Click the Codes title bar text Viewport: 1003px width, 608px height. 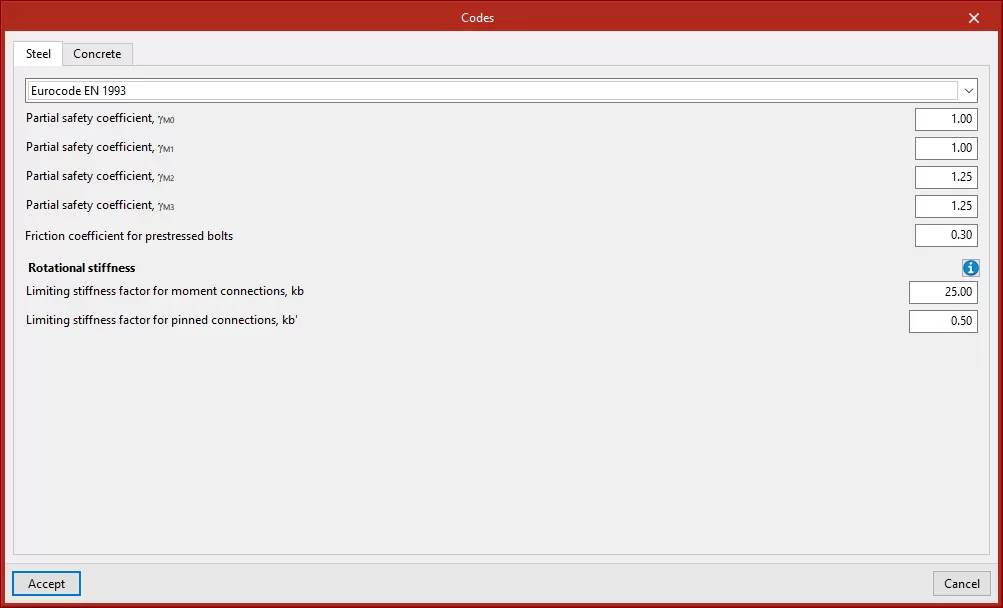click(477, 17)
